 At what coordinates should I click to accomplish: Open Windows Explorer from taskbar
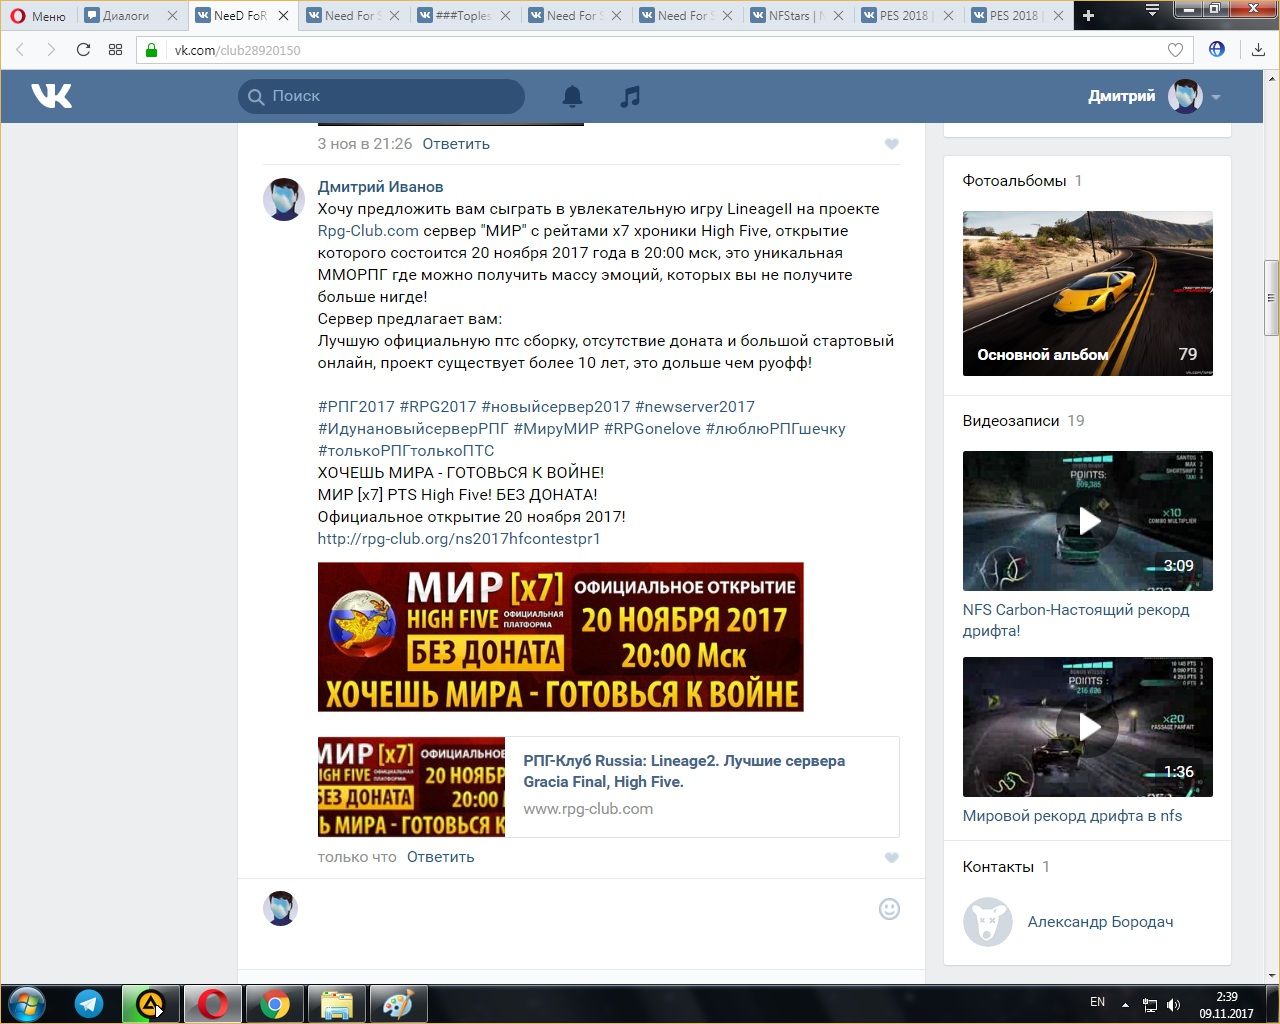coord(337,1004)
